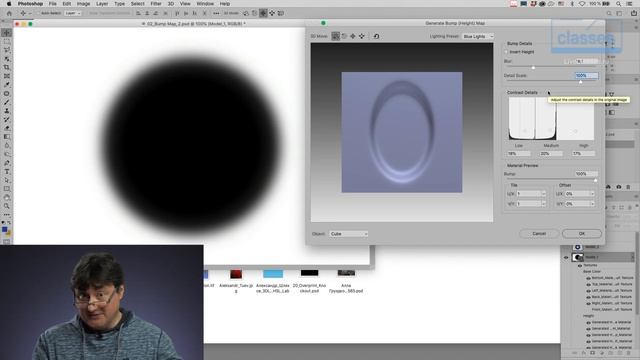Open the Offset V/Y dropdown
This screenshot has width=640, height=360.
point(592,204)
